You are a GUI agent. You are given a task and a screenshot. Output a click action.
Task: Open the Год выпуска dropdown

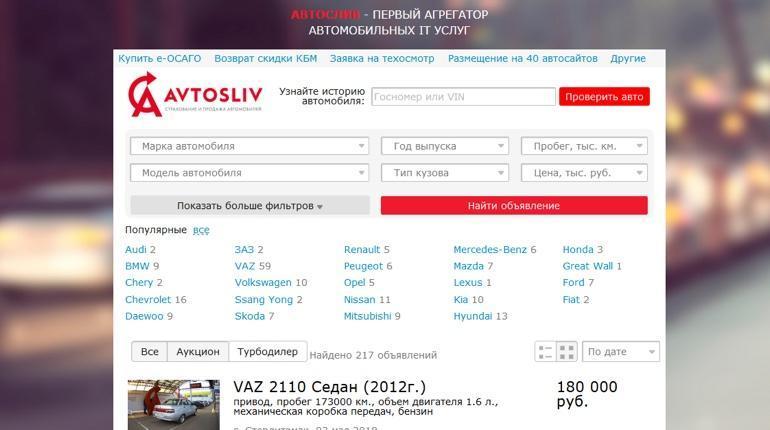(x=445, y=146)
